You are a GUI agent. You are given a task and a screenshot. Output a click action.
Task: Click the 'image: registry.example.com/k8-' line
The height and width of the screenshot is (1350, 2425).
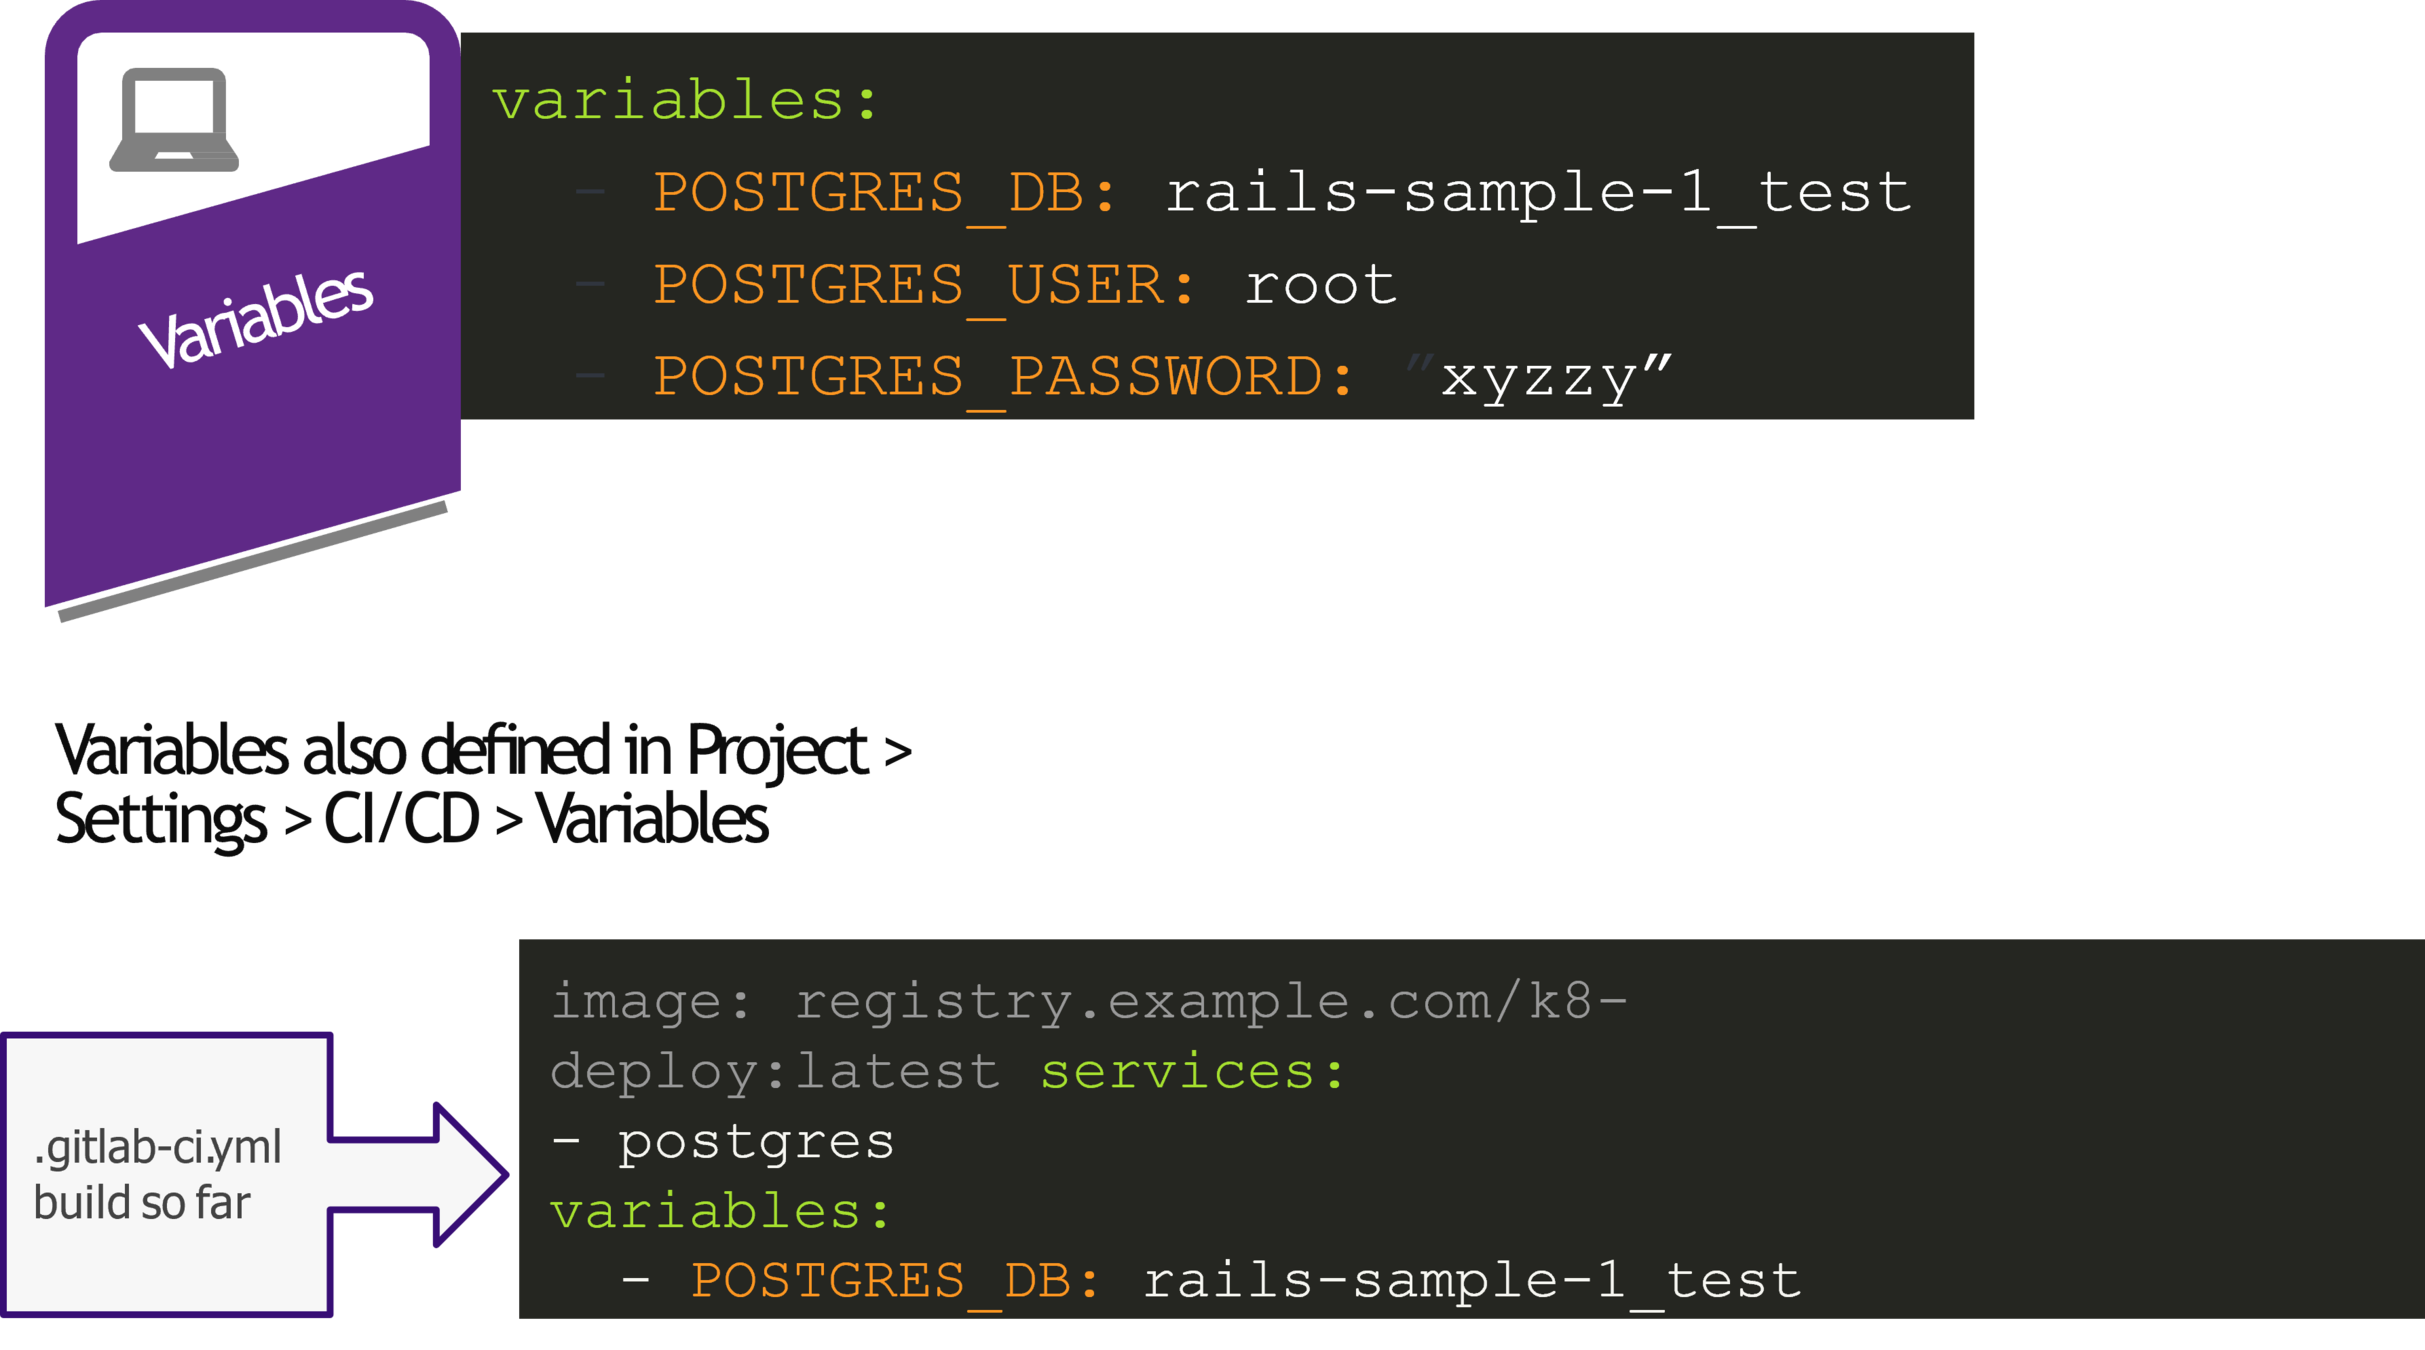click(1089, 1001)
